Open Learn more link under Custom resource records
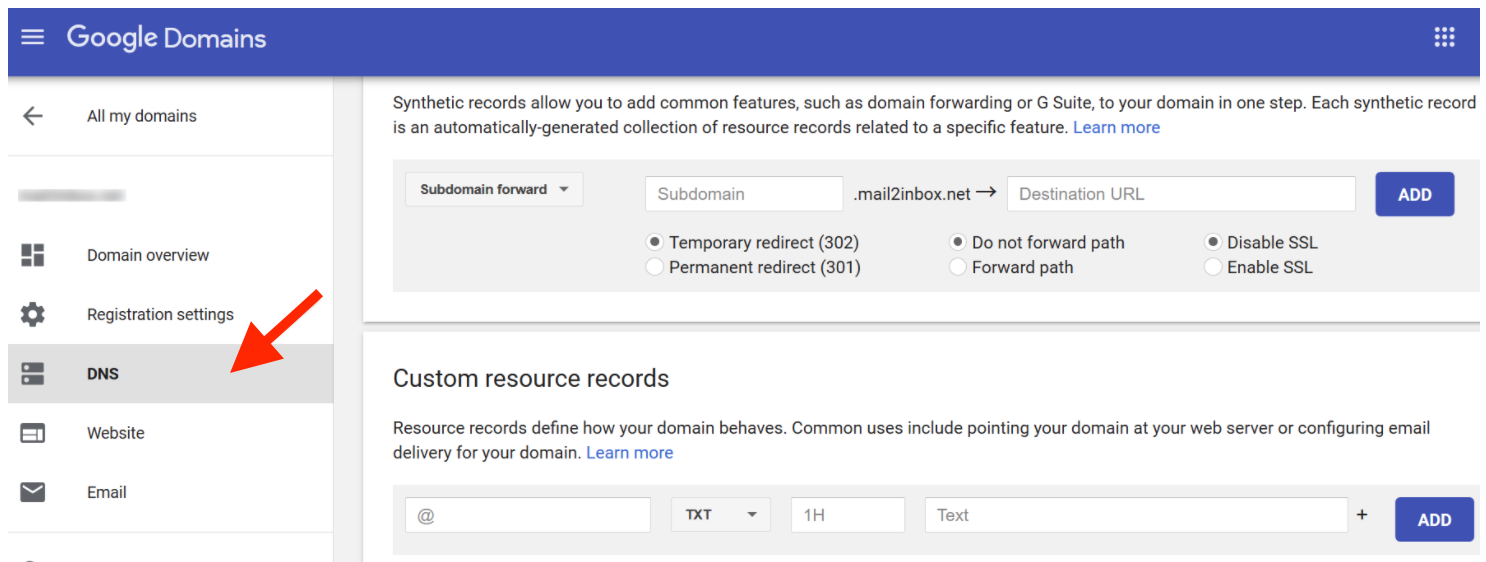 pos(629,452)
